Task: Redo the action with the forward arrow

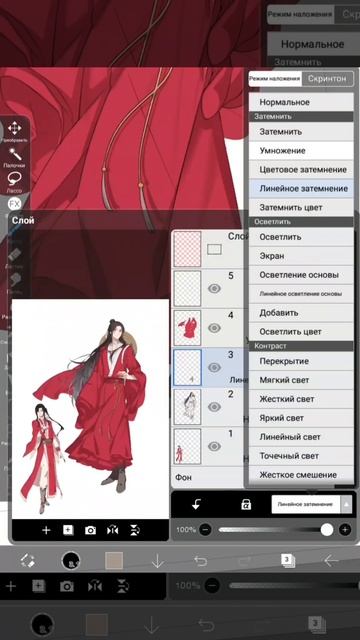Action: pos(244,561)
